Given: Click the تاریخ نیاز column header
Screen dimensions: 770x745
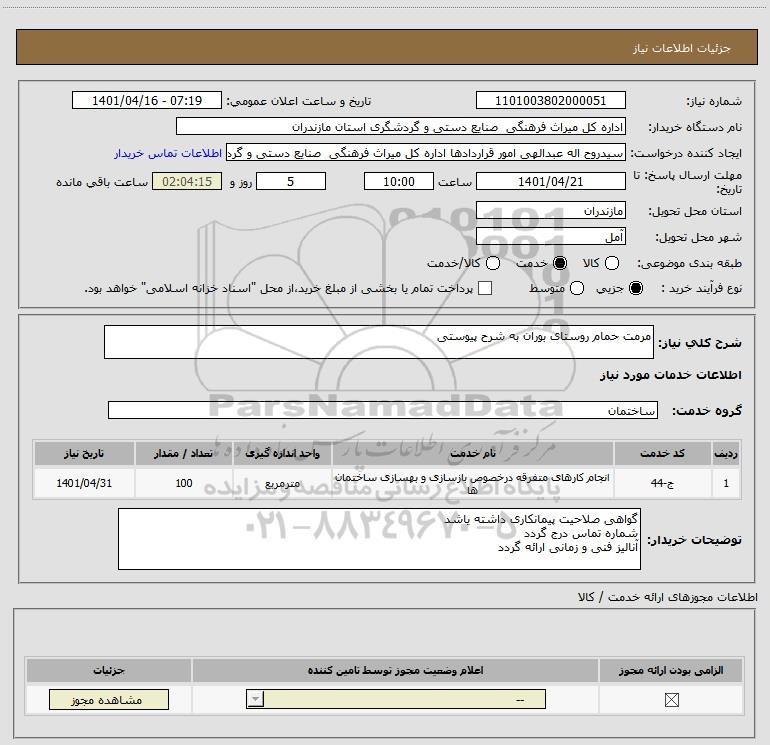Looking at the screenshot, I should pyautogui.click(x=84, y=453).
